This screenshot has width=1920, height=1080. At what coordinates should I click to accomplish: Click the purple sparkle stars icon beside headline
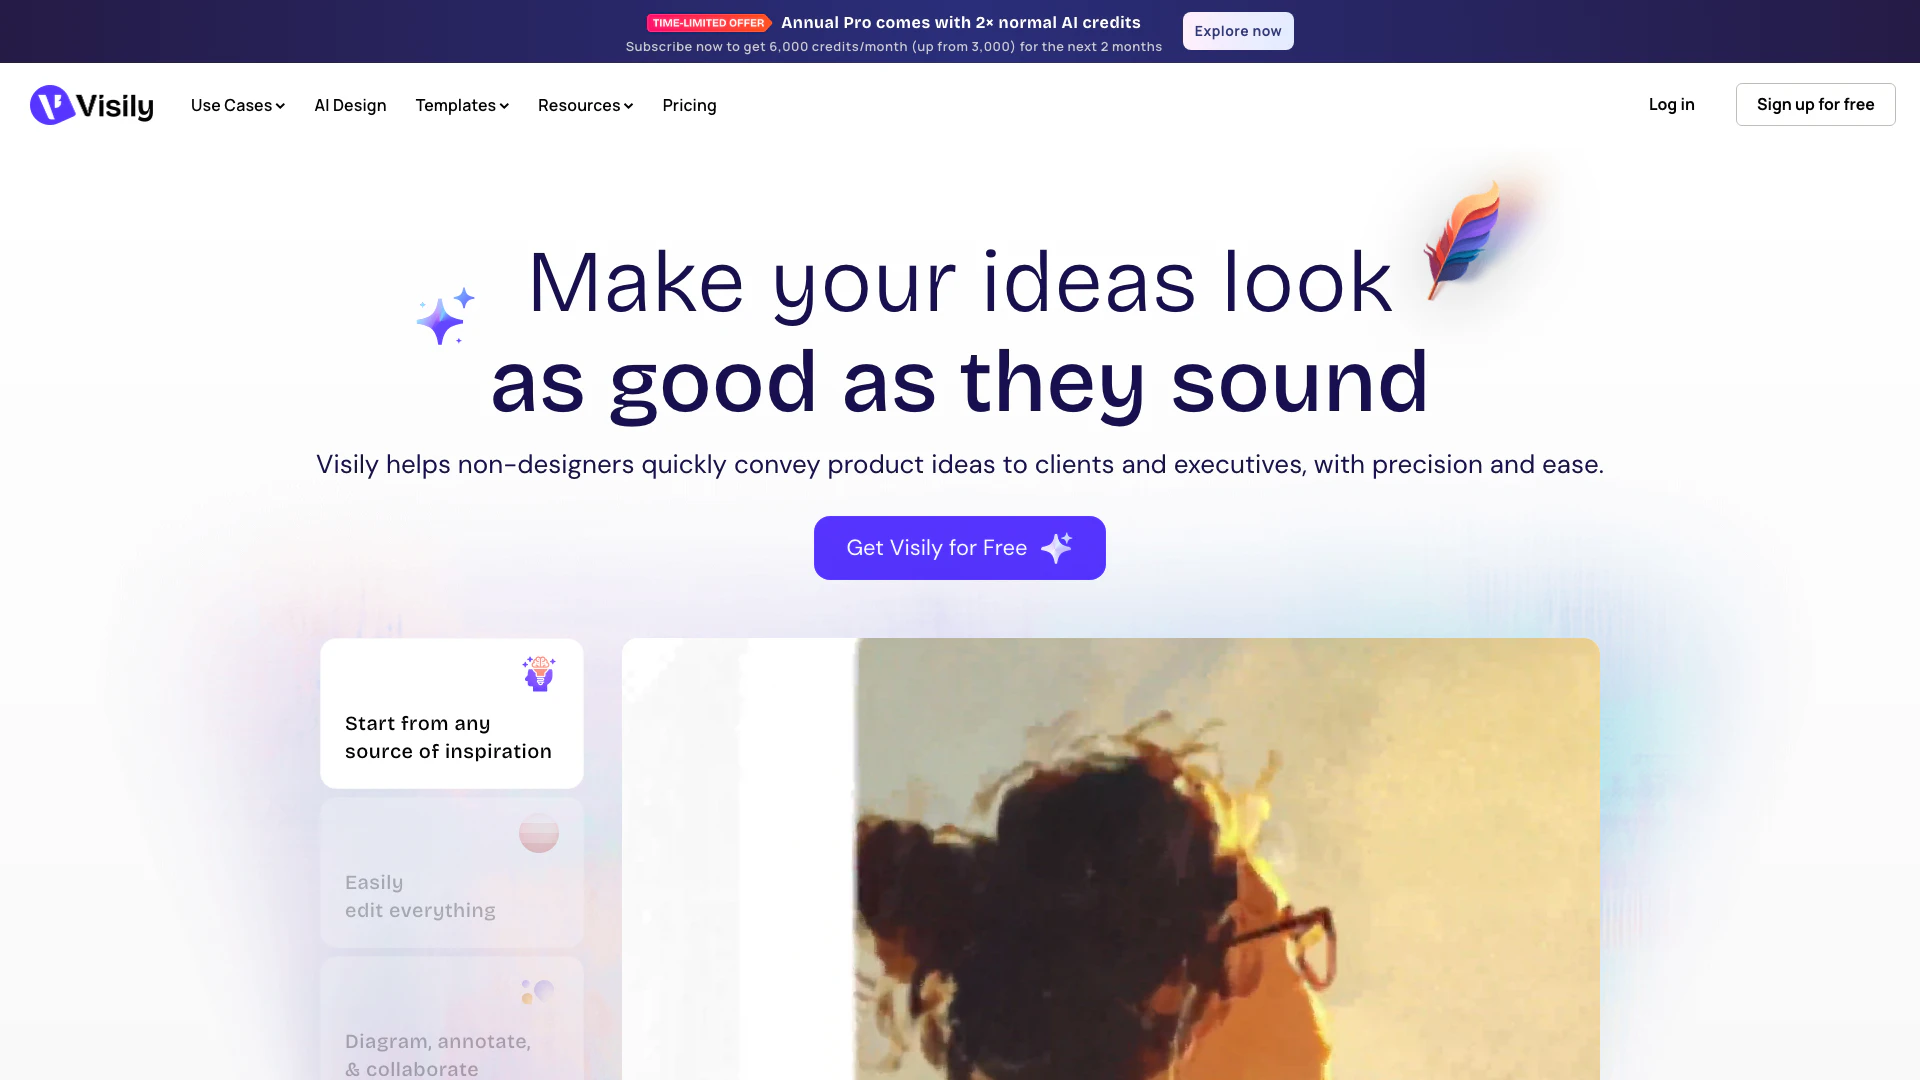pos(445,316)
